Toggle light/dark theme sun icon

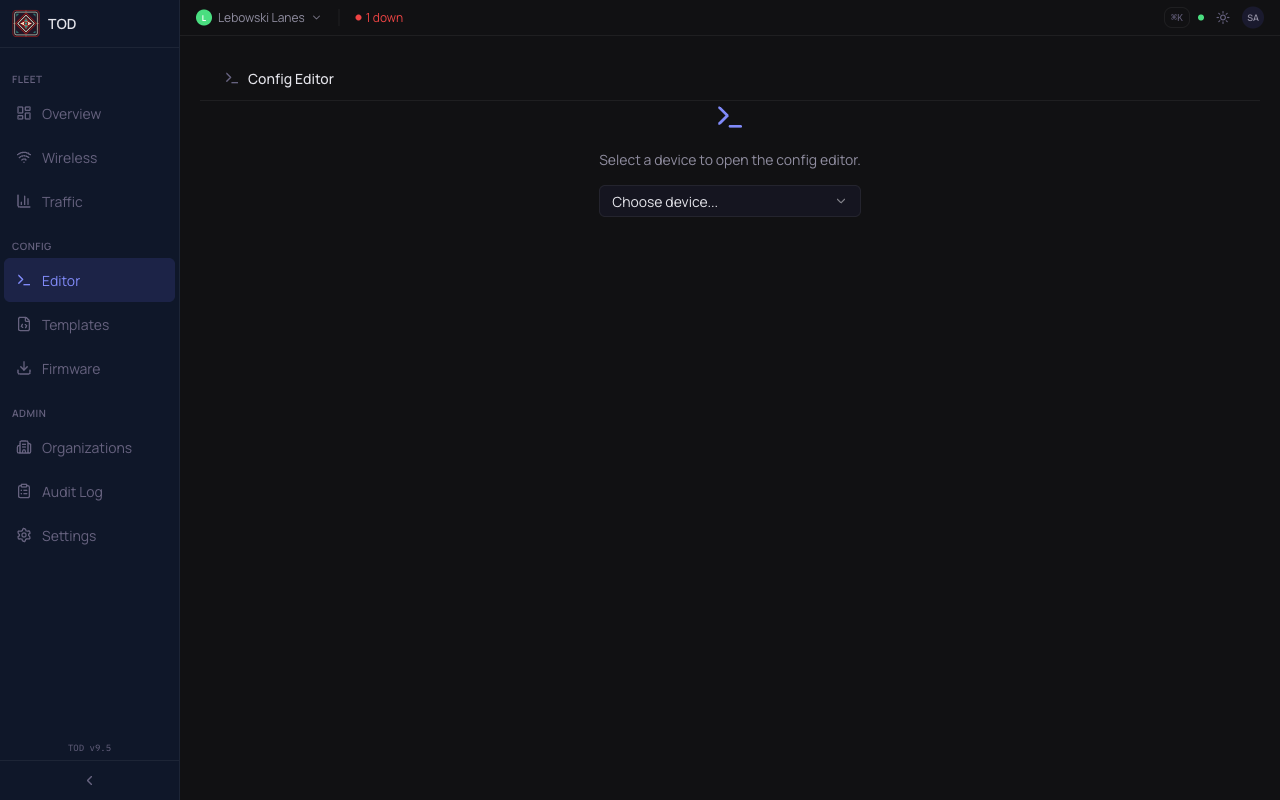tap(1223, 18)
